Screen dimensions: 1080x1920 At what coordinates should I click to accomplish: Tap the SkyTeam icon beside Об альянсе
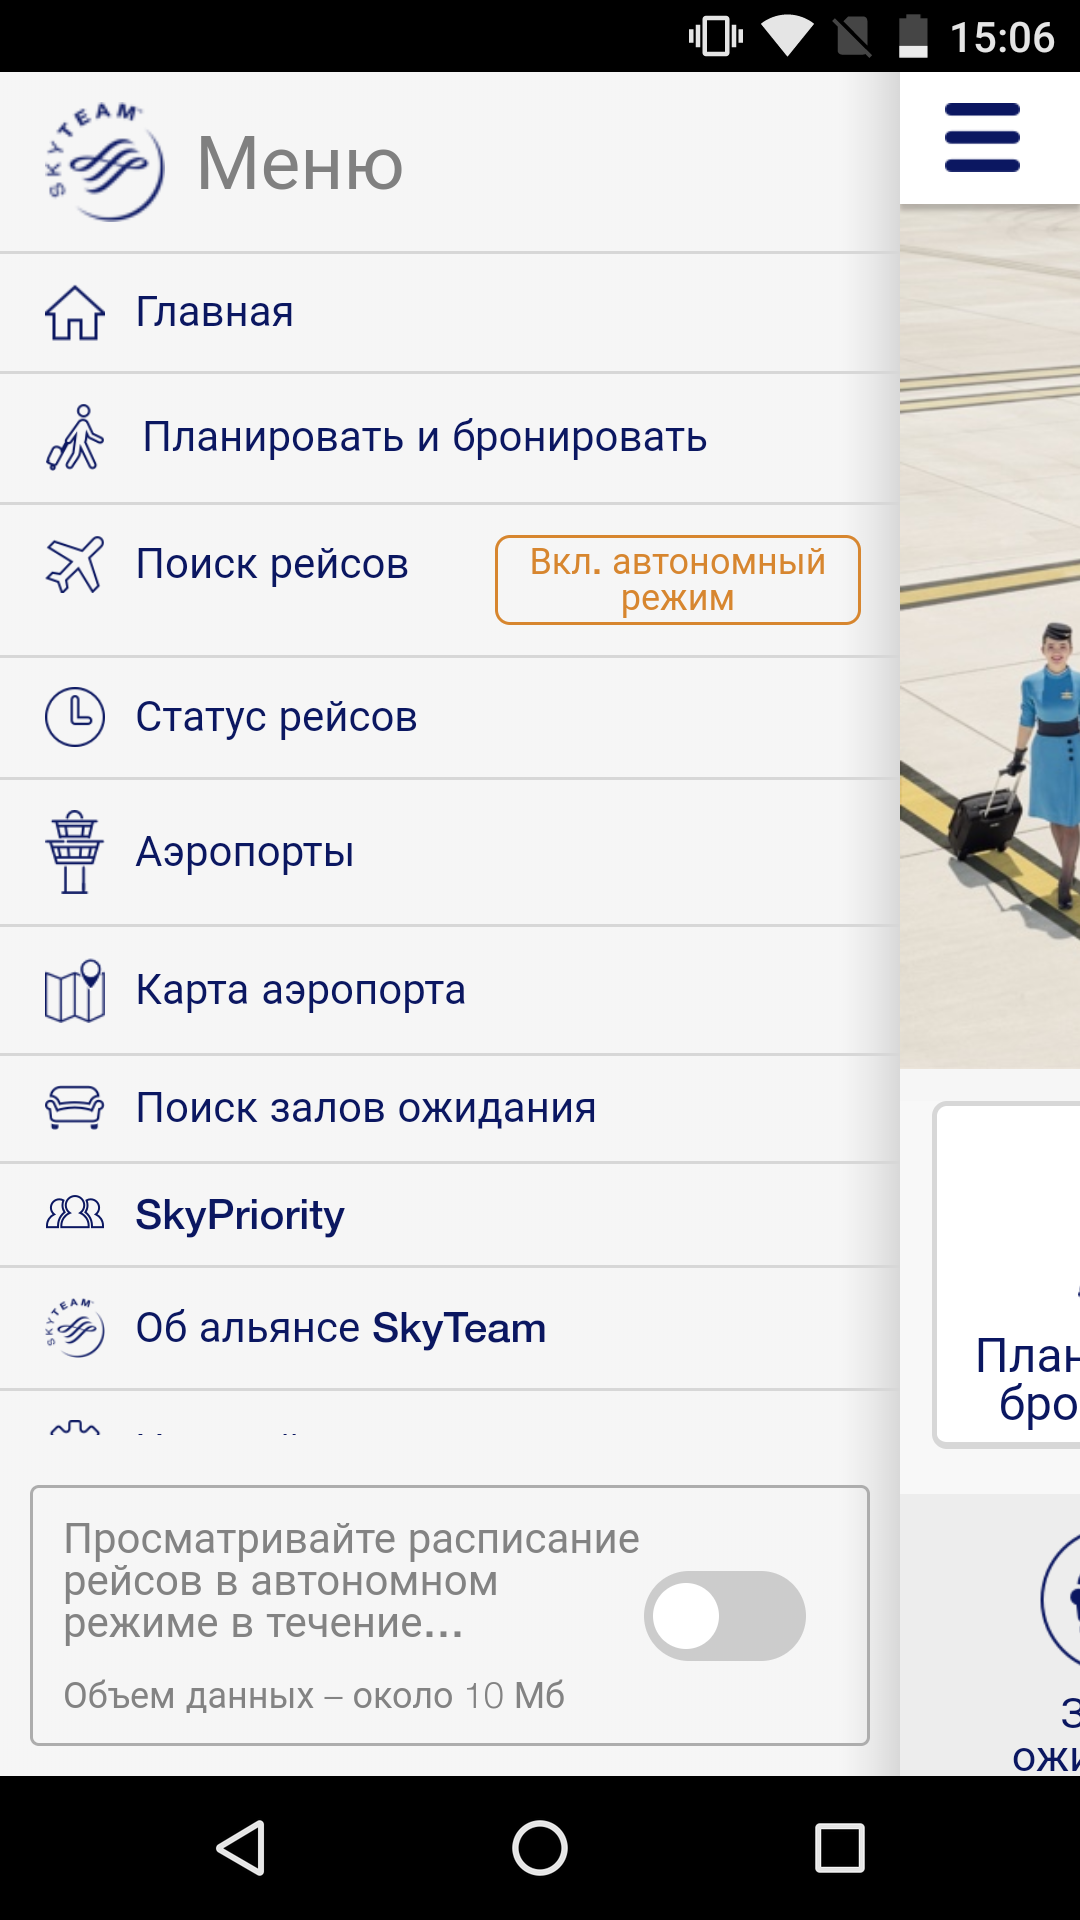[75, 1328]
